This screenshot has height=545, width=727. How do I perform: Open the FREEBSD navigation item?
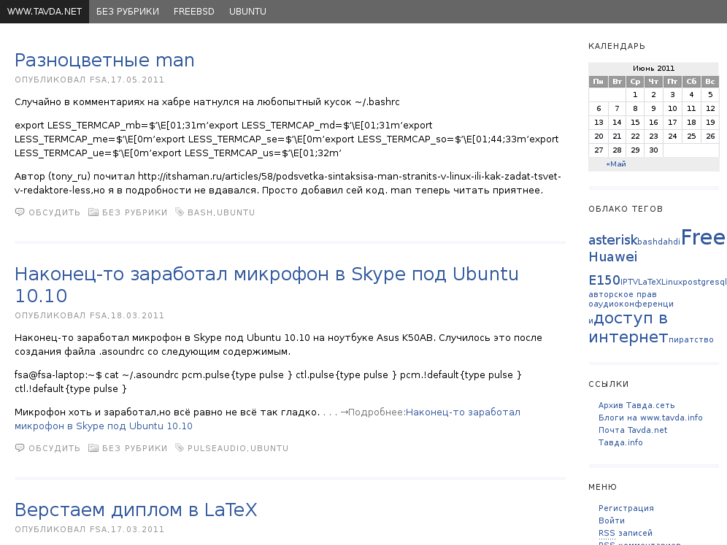coord(194,12)
